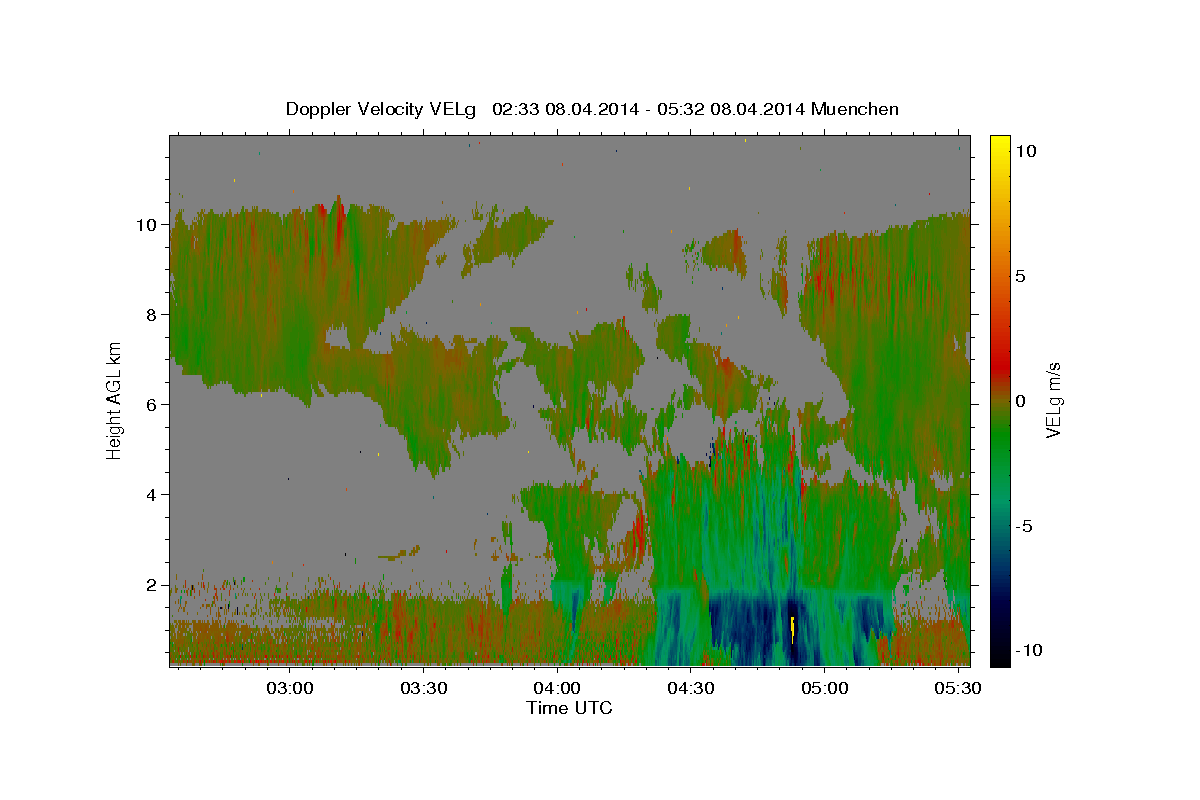Click the height axis label 8

[x=151, y=314]
